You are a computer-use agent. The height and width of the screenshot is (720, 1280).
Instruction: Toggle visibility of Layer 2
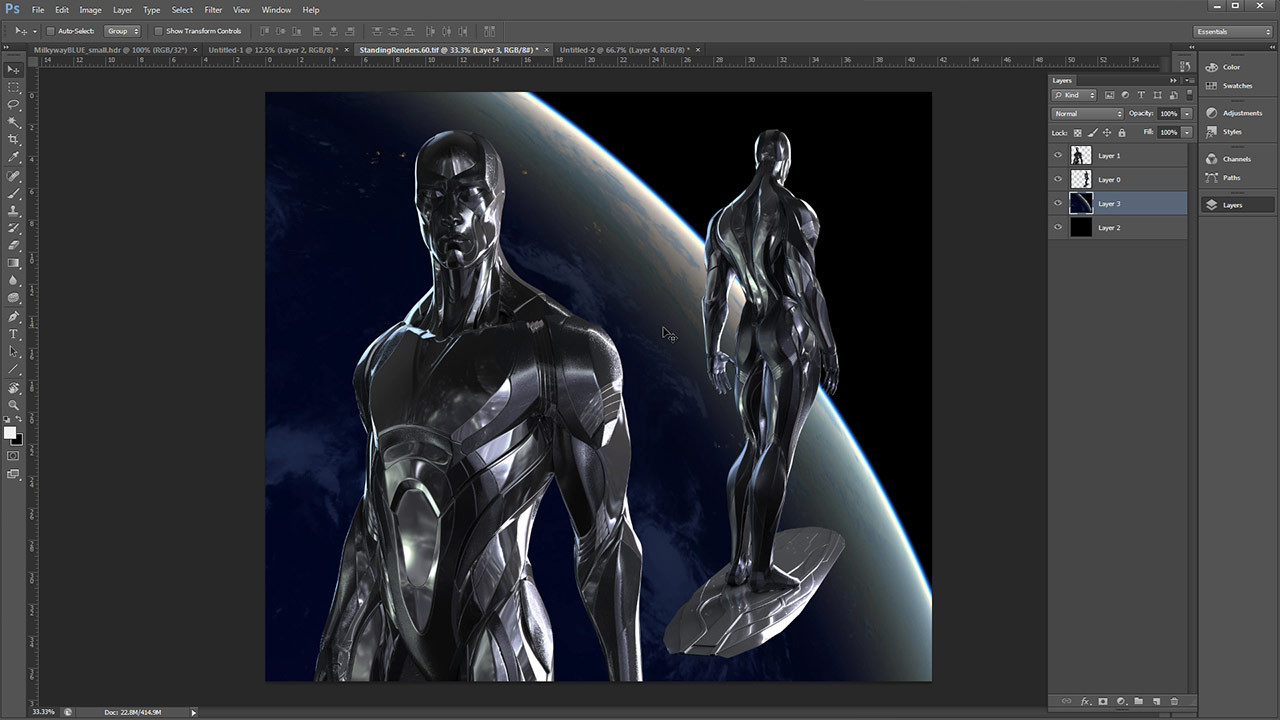pyautogui.click(x=1058, y=228)
